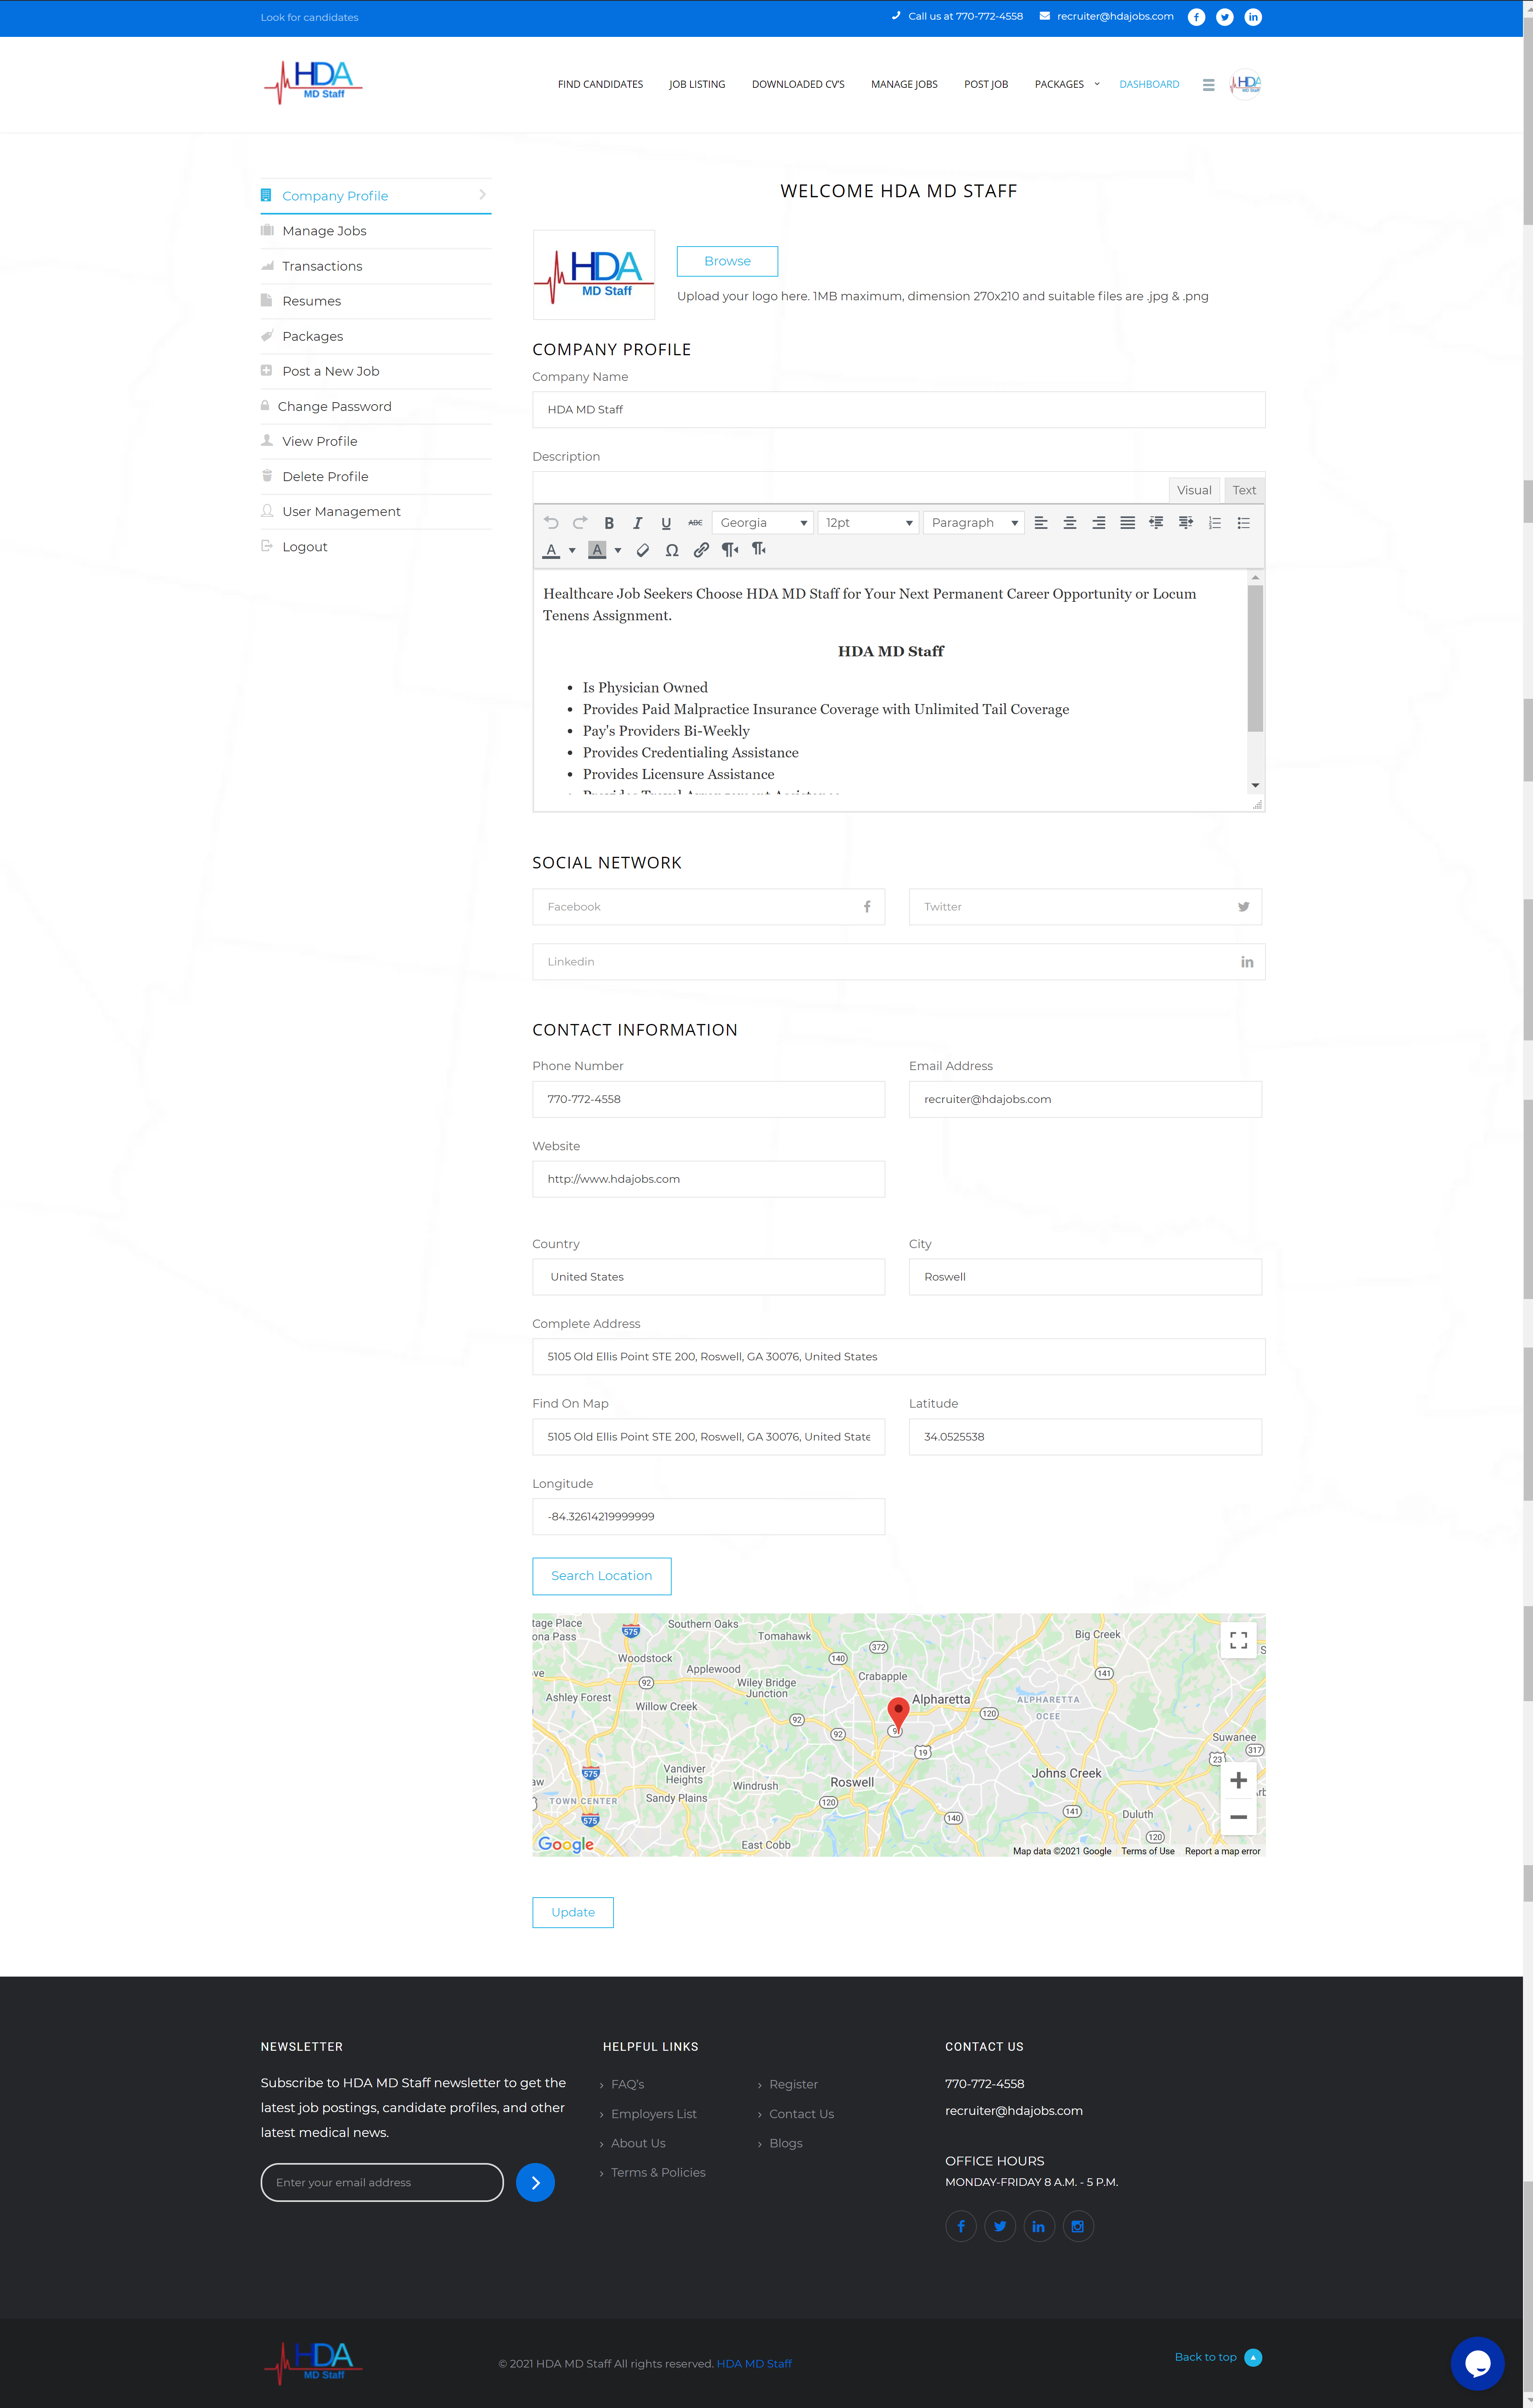Expand background color picker arrow
This screenshot has height=2408, width=1533.
click(x=618, y=550)
